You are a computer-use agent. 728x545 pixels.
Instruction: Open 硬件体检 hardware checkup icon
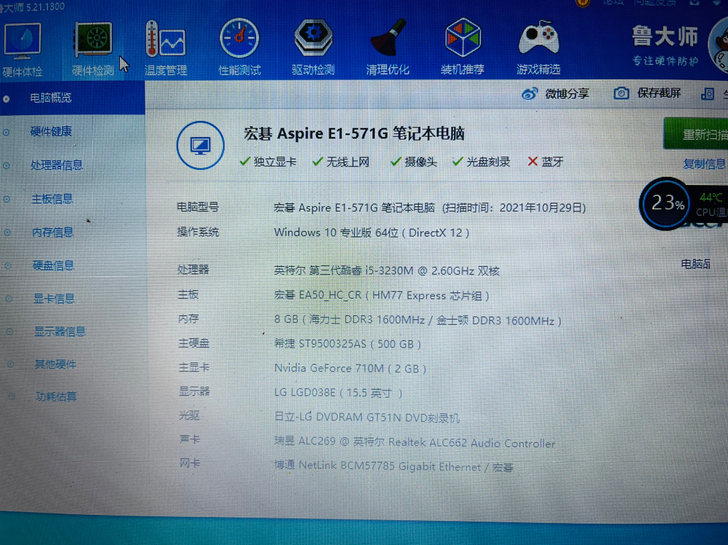(x=22, y=40)
